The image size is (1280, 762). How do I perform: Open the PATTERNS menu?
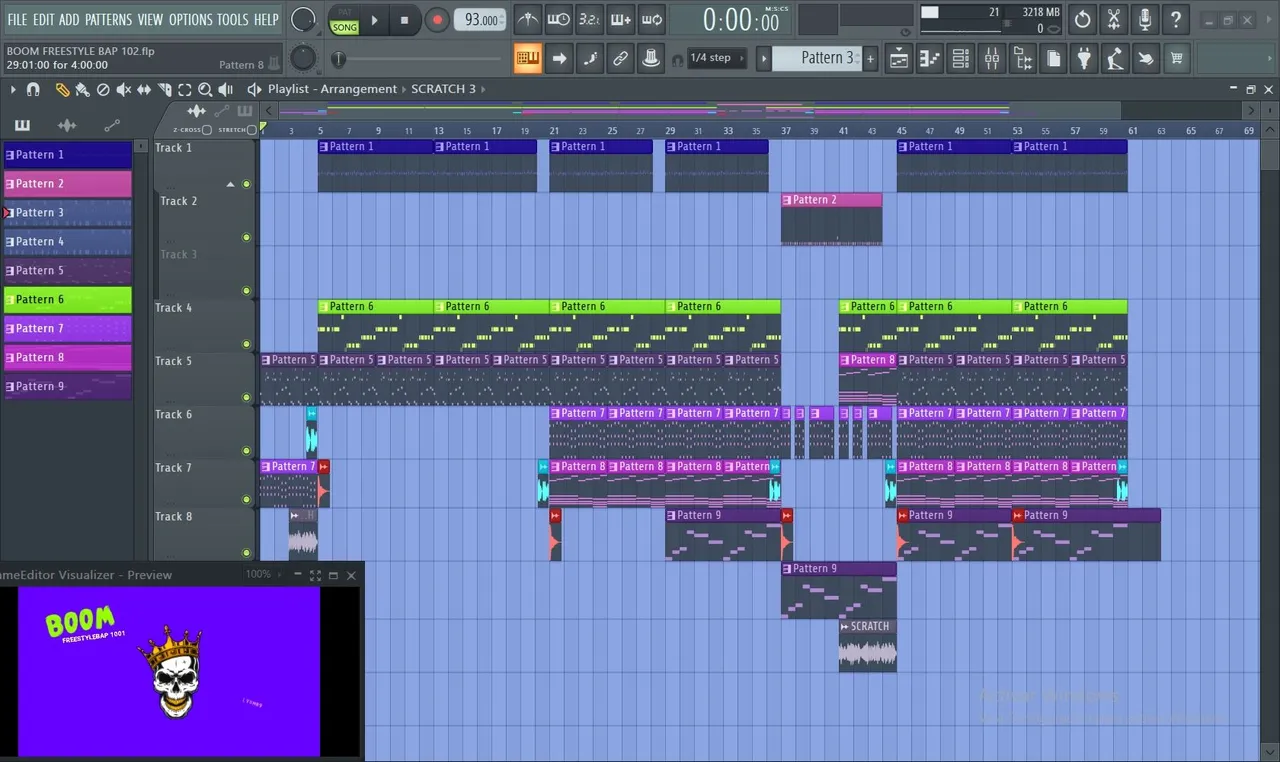click(108, 19)
